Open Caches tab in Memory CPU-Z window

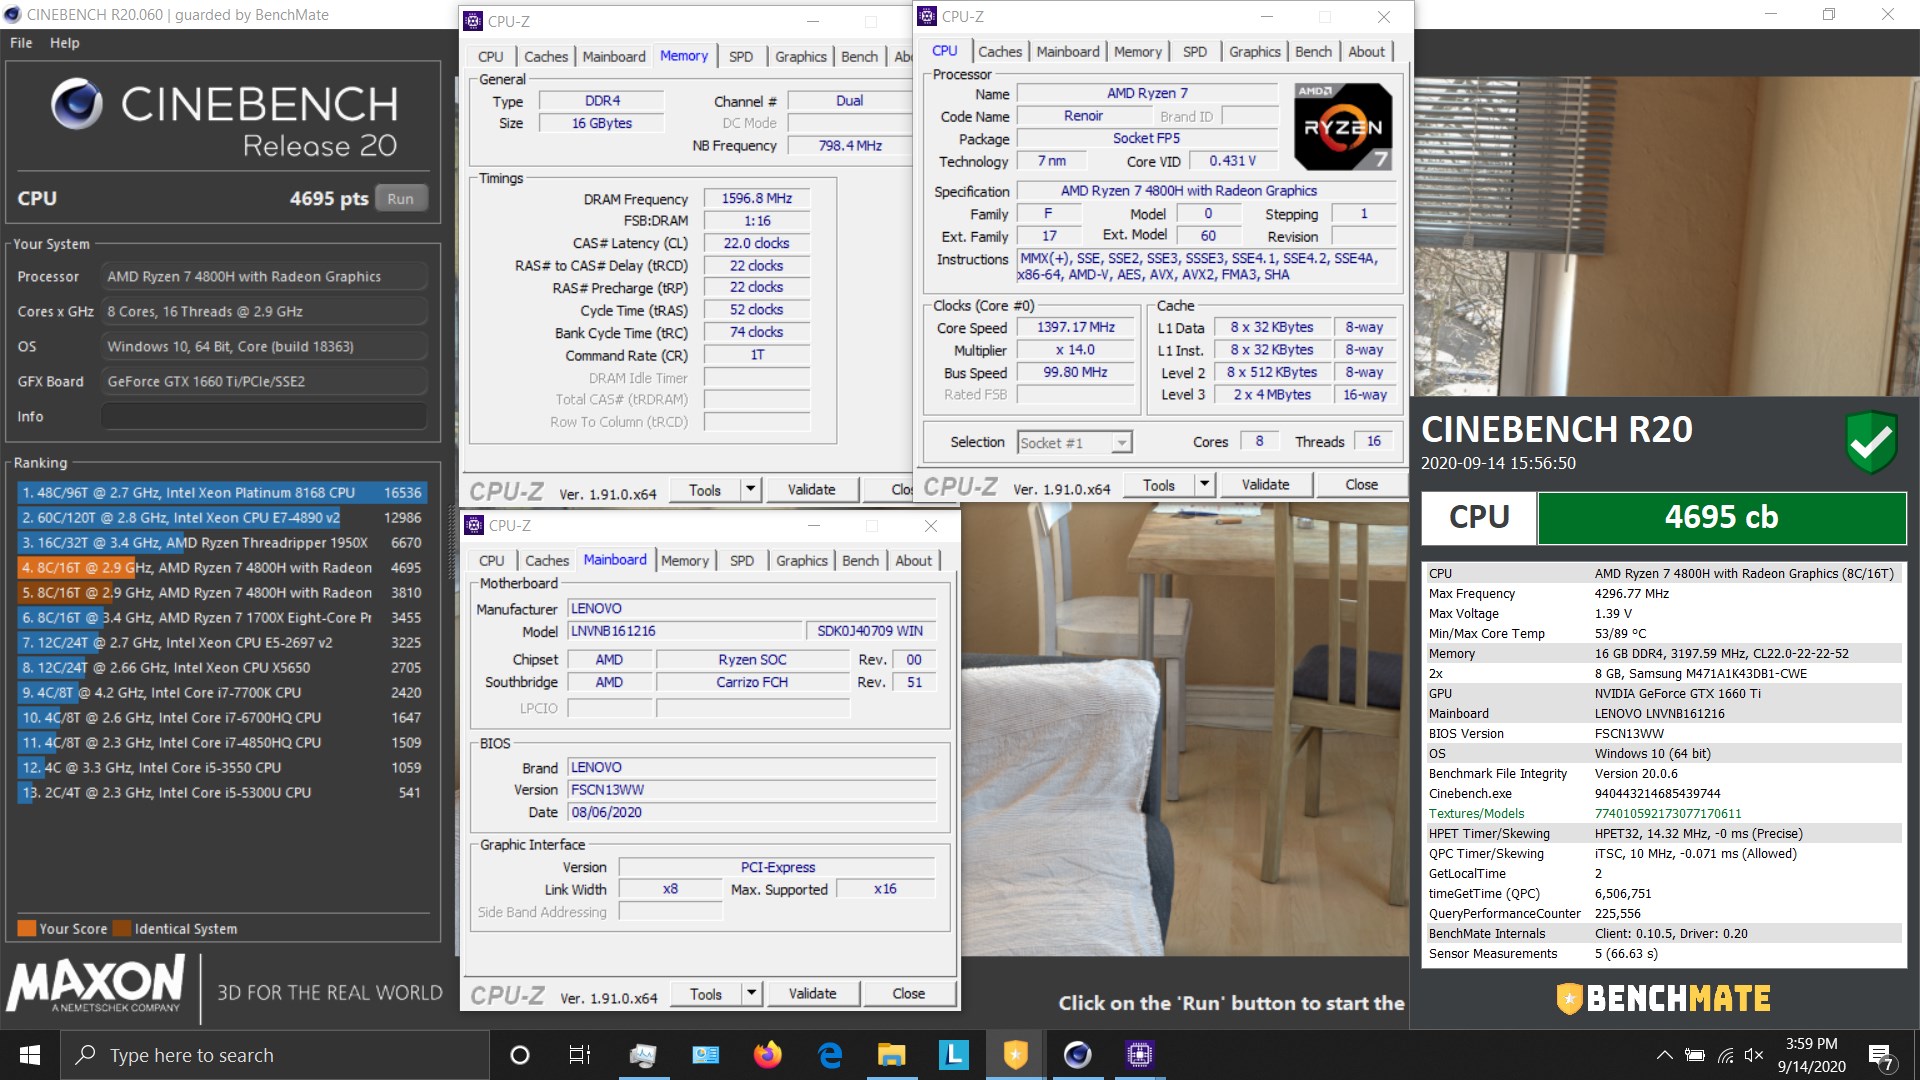pyautogui.click(x=546, y=57)
